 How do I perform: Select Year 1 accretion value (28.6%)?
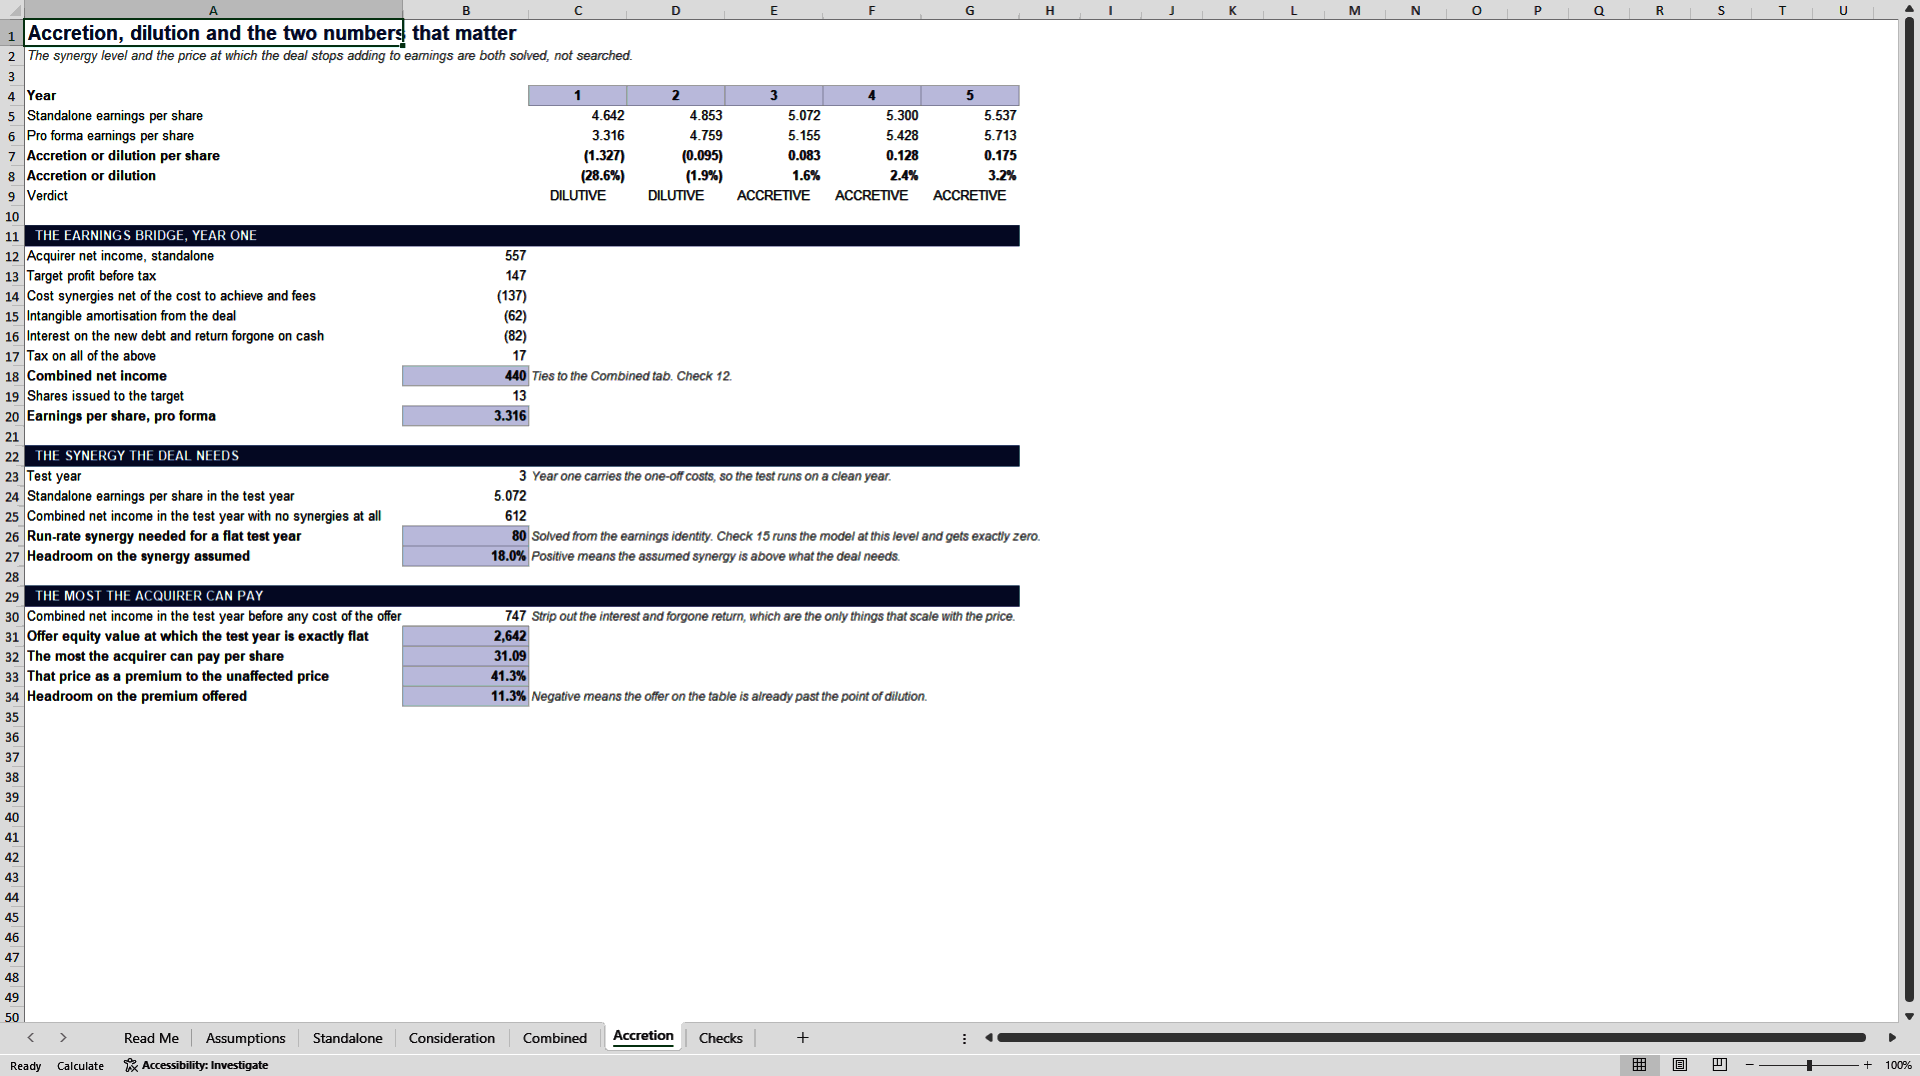coord(578,175)
